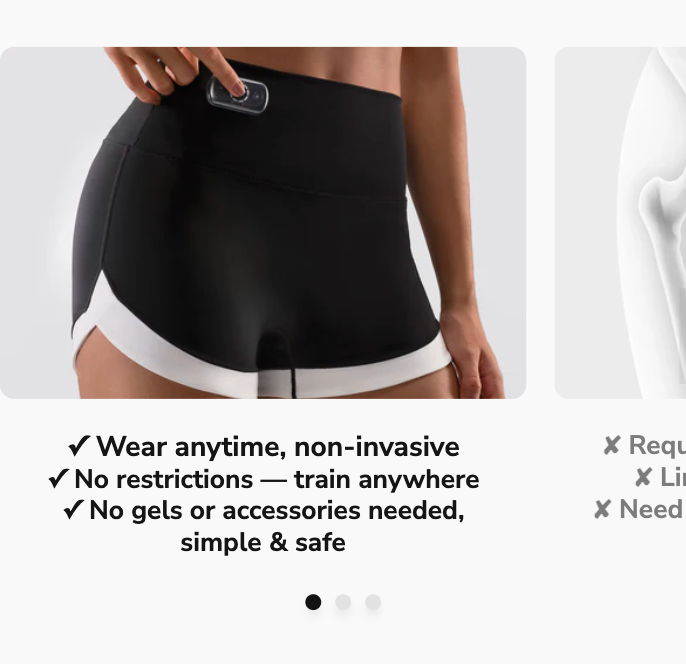Select the "Wear anytime, non-invasive" text
The width and height of the screenshot is (686, 664).
[x=278, y=447]
